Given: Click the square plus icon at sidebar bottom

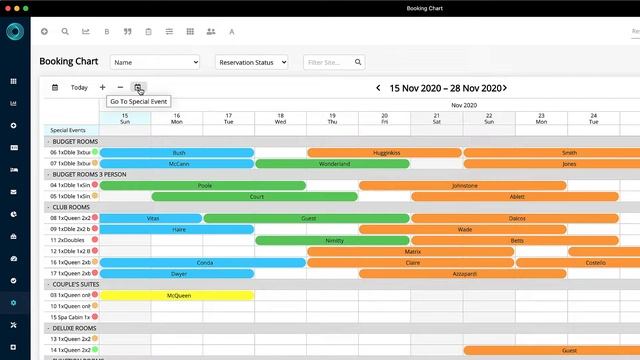Looking at the screenshot, I should 13,347.
